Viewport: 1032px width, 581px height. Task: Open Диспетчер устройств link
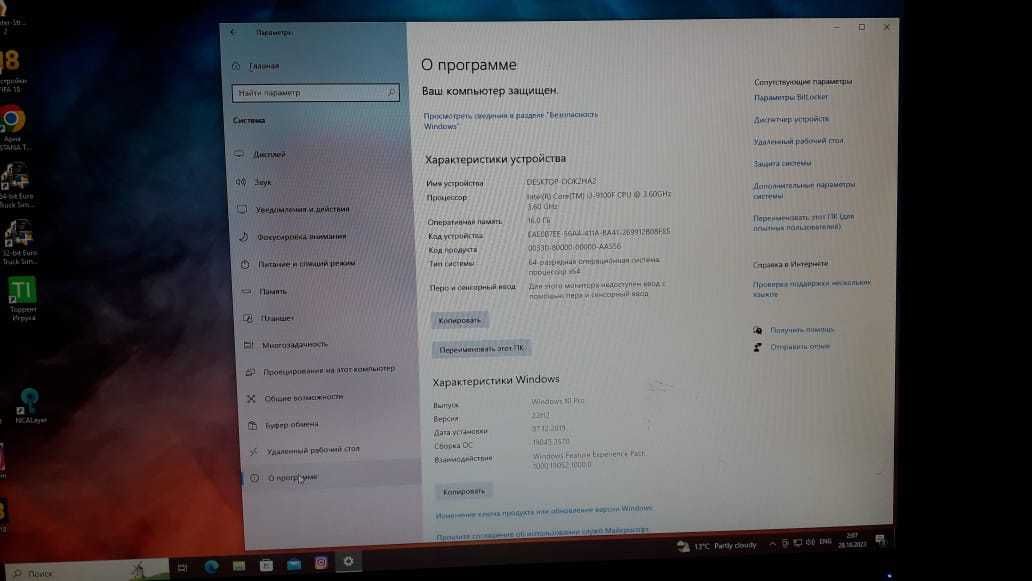coord(791,119)
